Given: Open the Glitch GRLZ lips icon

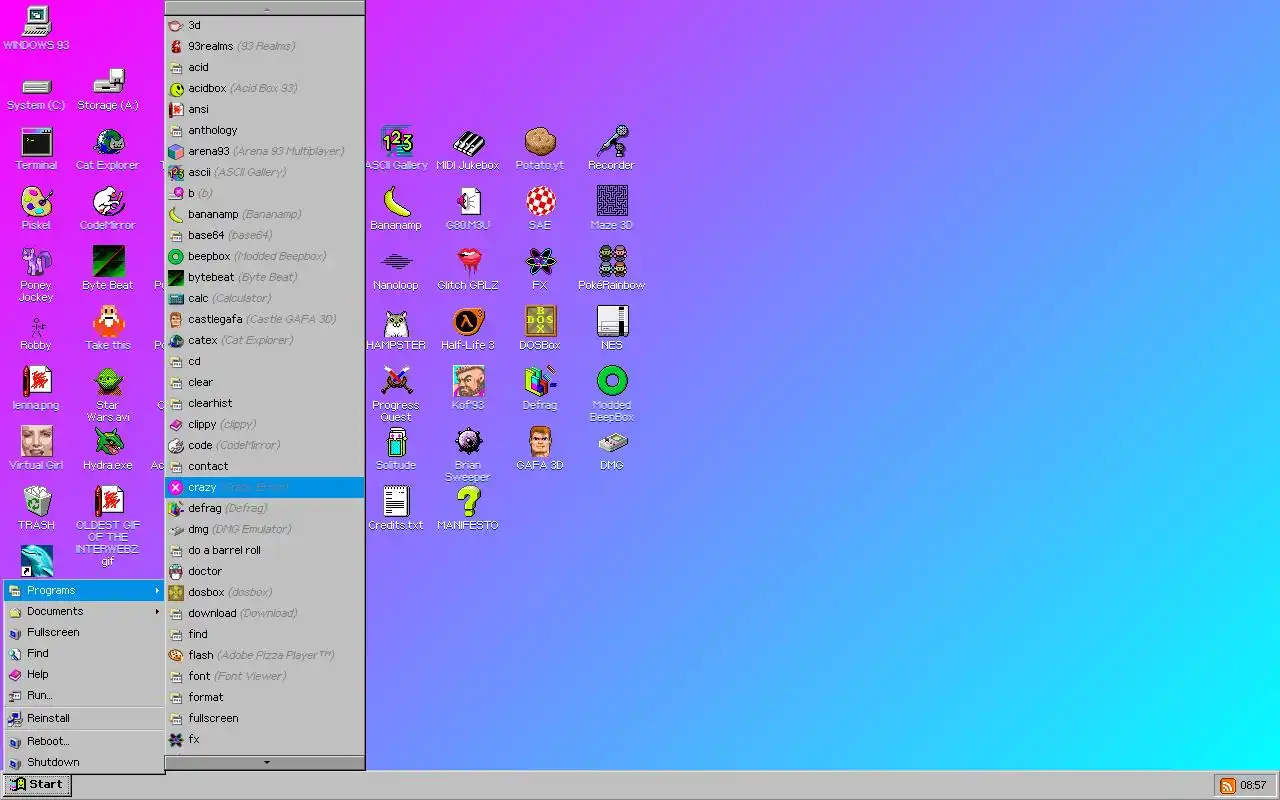Looking at the screenshot, I should pyautogui.click(x=468, y=269).
